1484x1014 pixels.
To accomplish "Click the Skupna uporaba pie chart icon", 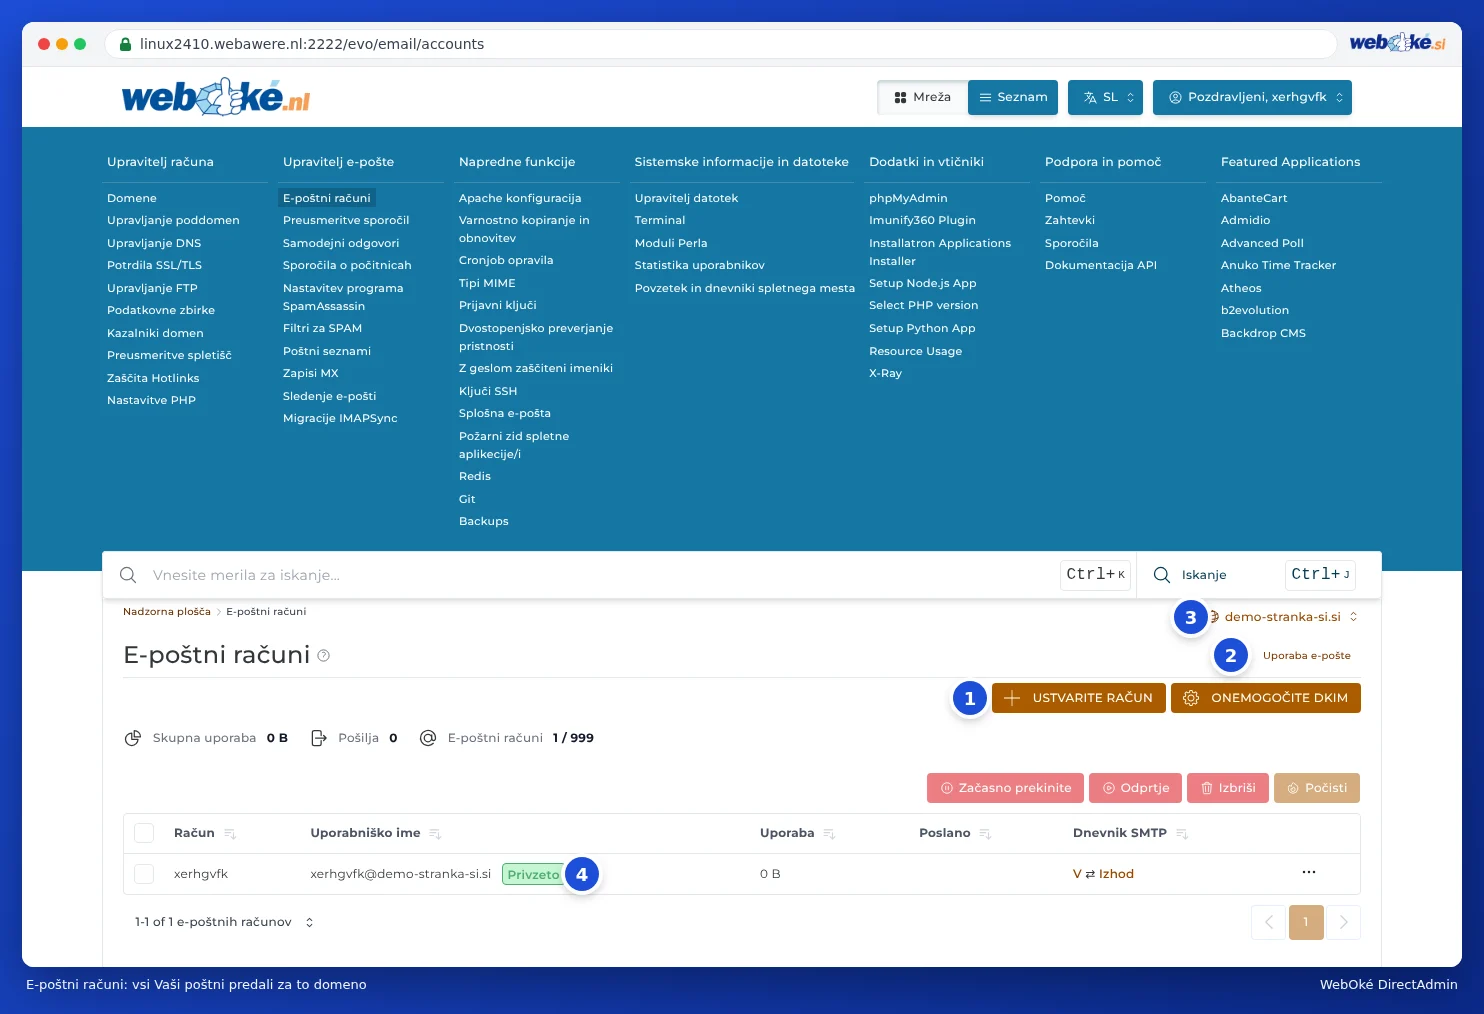I will click(x=132, y=738).
